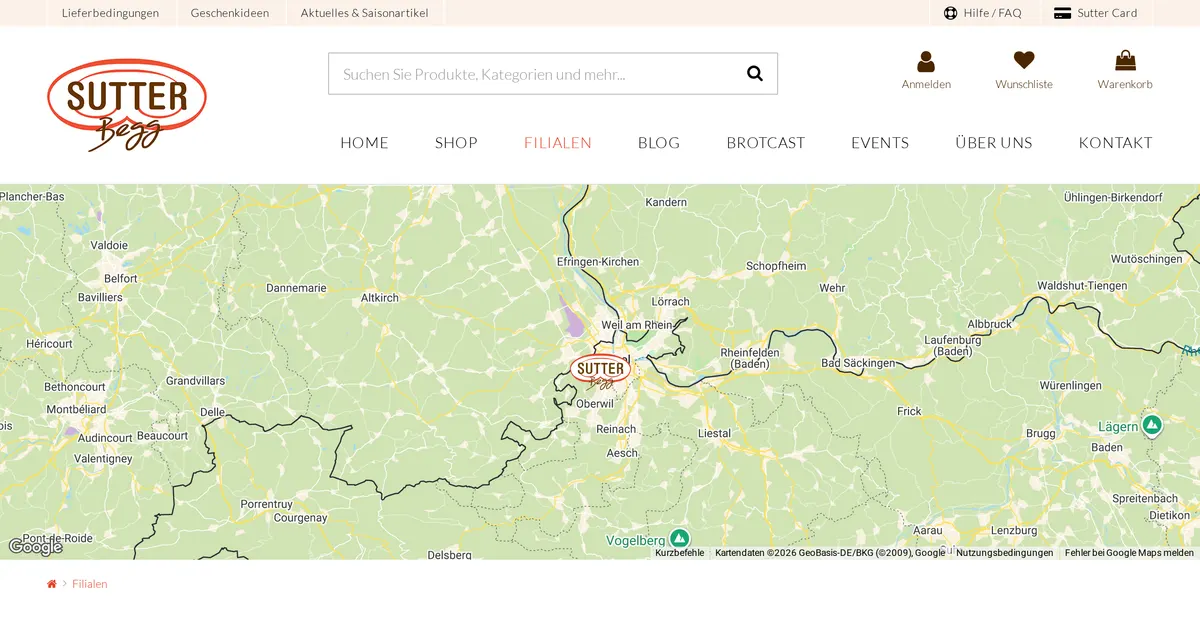Click the Sutter Begg map marker

pos(601,370)
